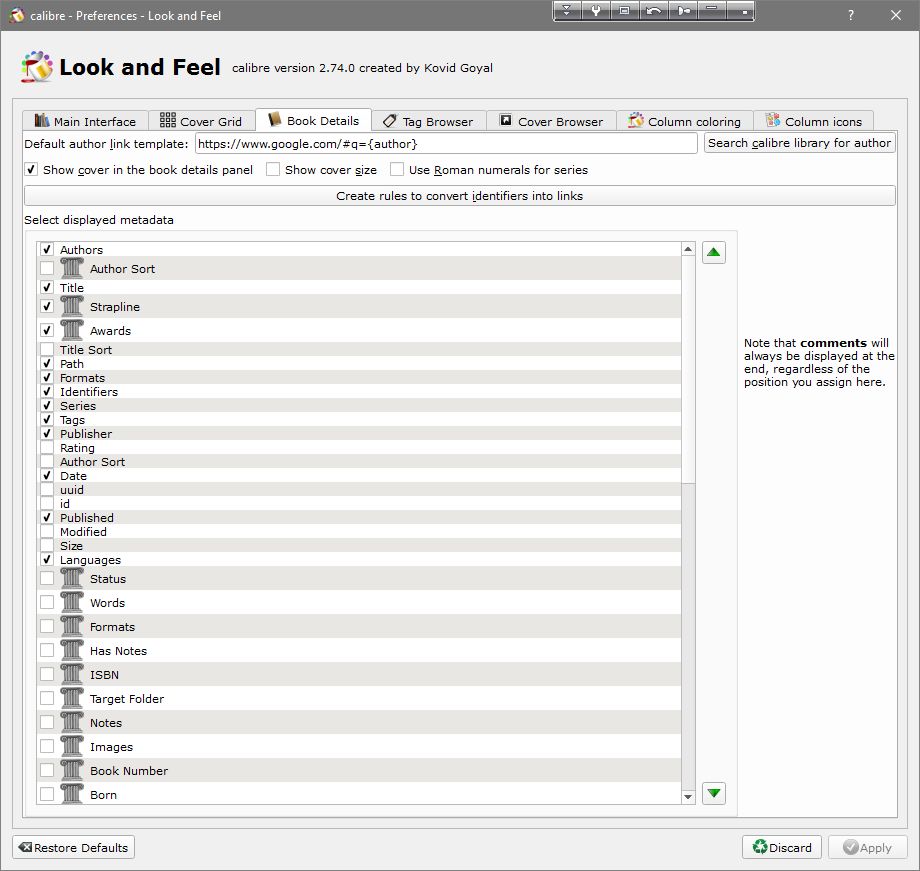Click the calibre app icon in titlebar
The height and width of the screenshot is (871, 920).
pyautogui.click(x=16, y=15)
